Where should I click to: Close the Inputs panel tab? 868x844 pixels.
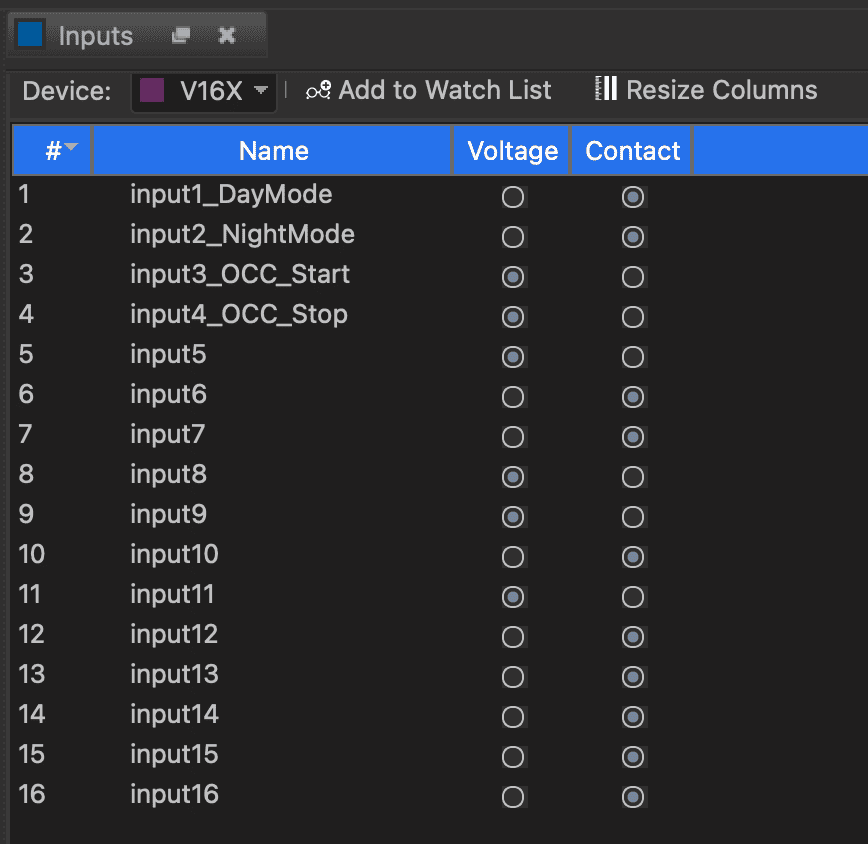point(227,36)
